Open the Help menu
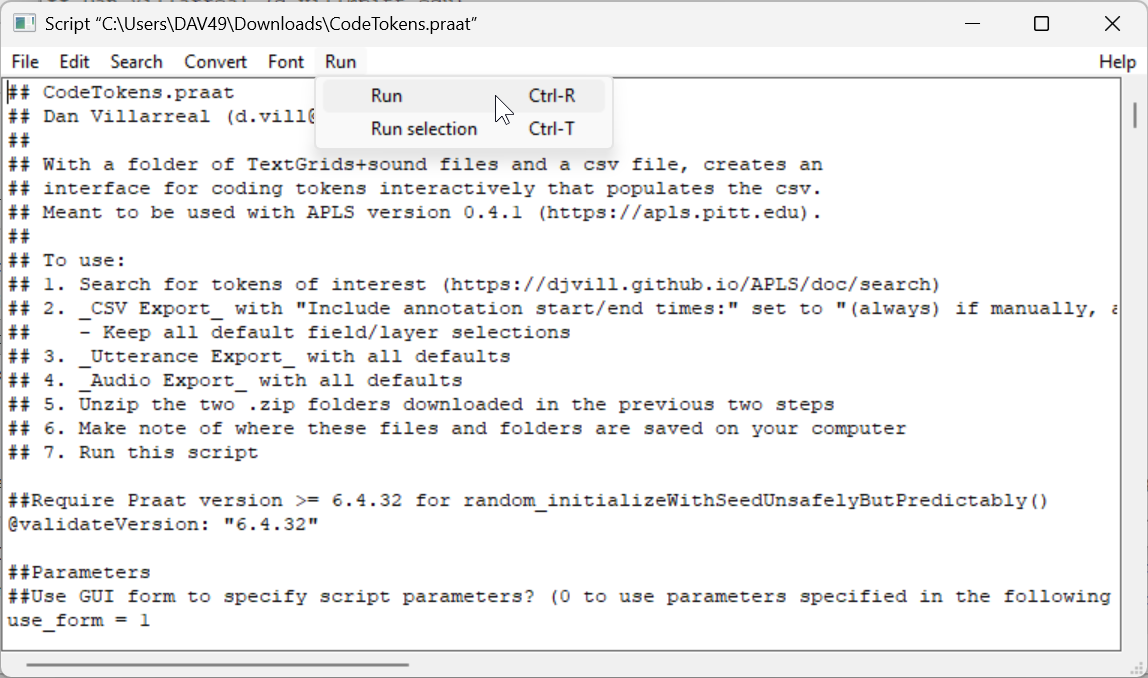 1117,62
